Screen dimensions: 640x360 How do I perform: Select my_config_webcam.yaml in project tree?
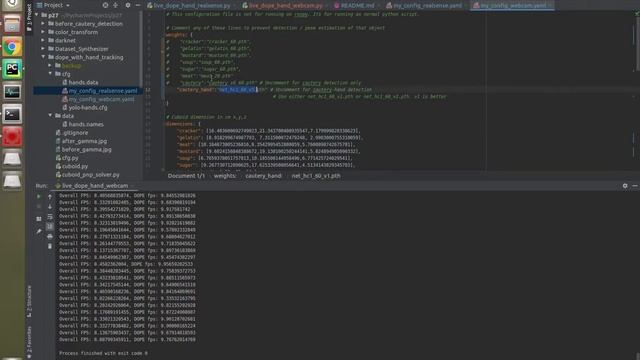[x=98, y=99]
